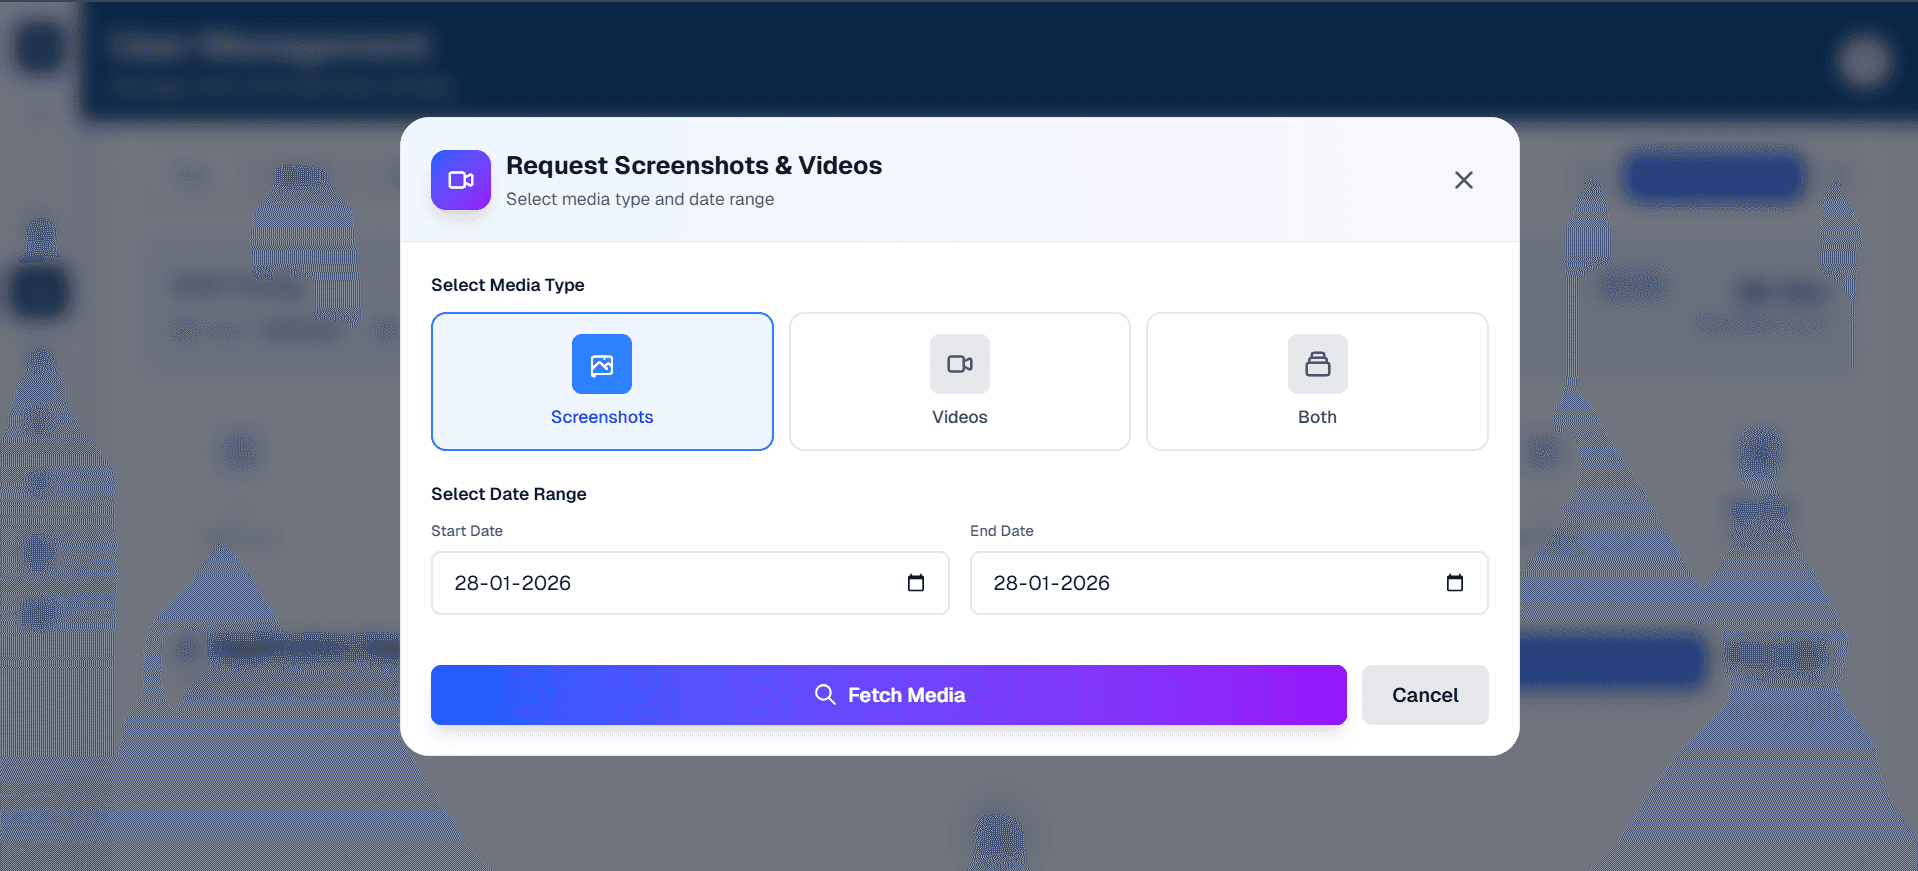
Task: Click the "Select media type and date range" subtitle
Action: click(x=640, y=199)
